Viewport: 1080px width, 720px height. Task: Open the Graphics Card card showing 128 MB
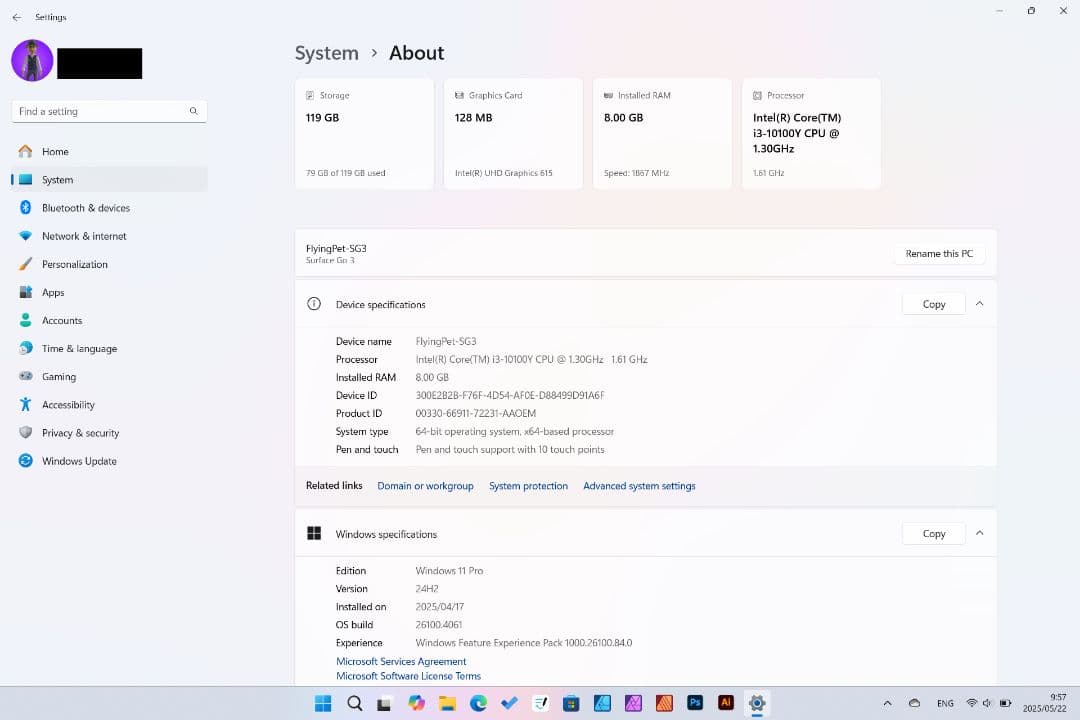(x=513, y=134)
